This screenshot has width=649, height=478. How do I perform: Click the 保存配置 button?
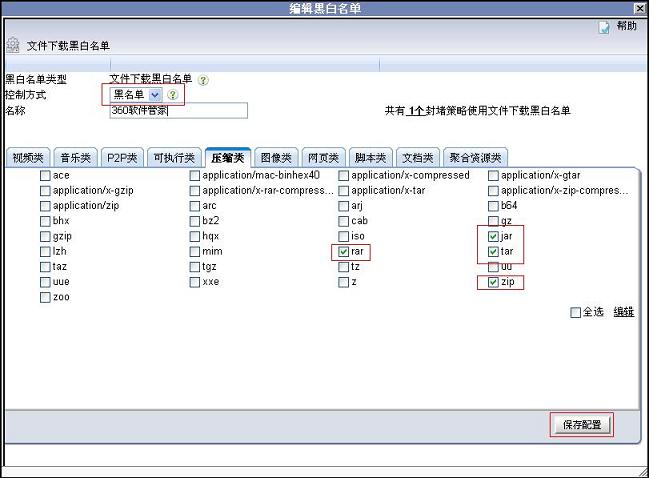click(x=581, y=424)
